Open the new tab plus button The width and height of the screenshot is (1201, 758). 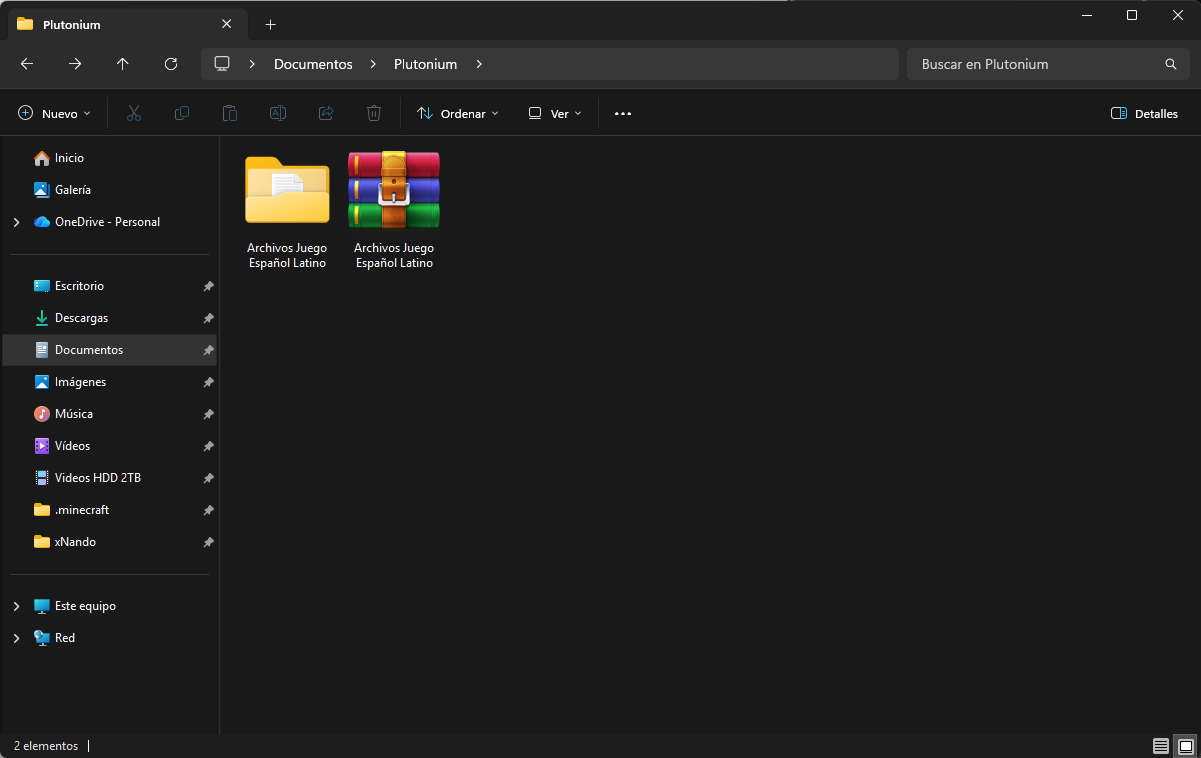(x=270, y=24)
